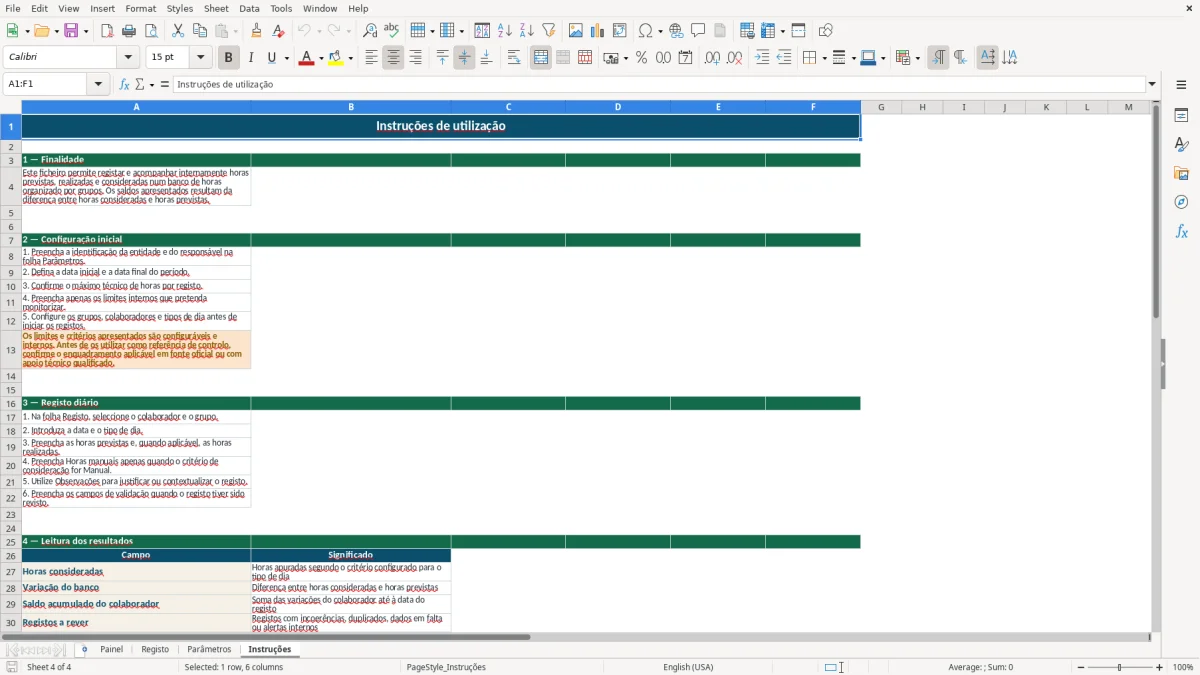Image resolution: width=1200 pixels, height=675 pixels.
Task: Click the Clone Formatting paintbrush icon
Action: 257,31
